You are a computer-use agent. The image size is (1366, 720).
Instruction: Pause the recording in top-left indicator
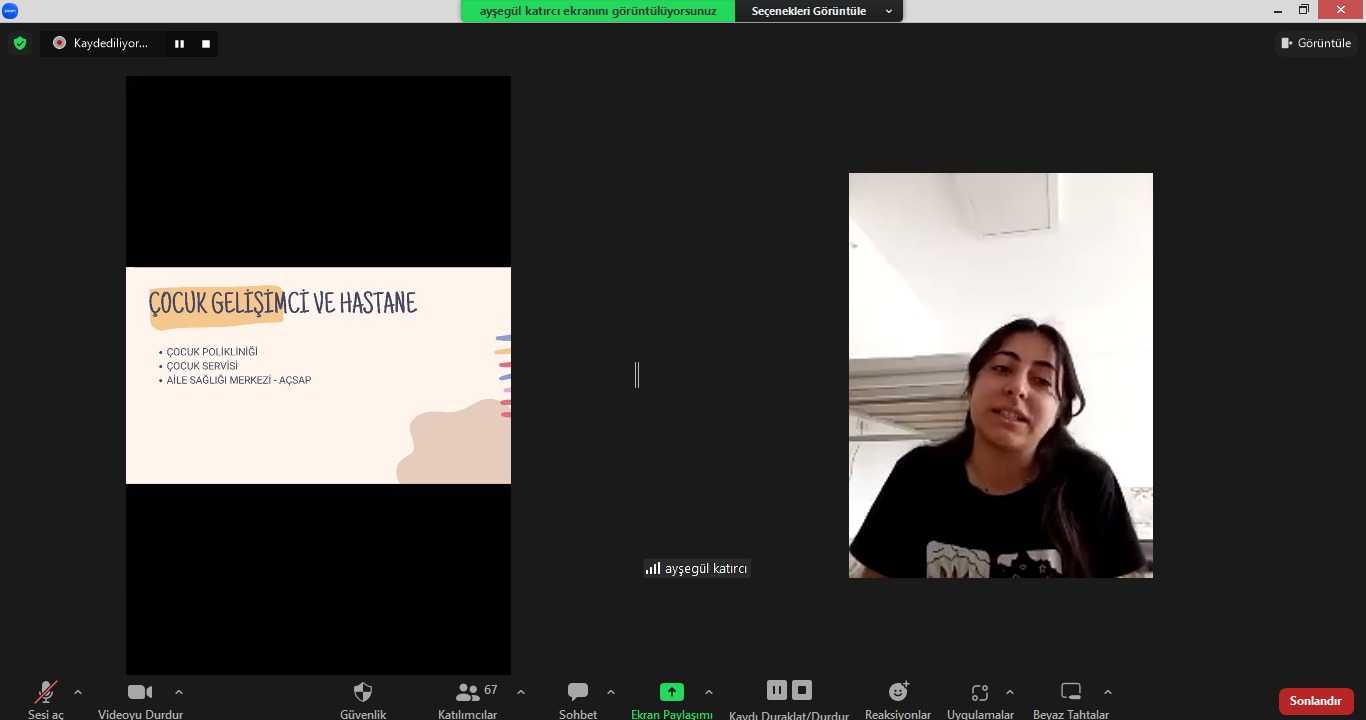(179, 44)
